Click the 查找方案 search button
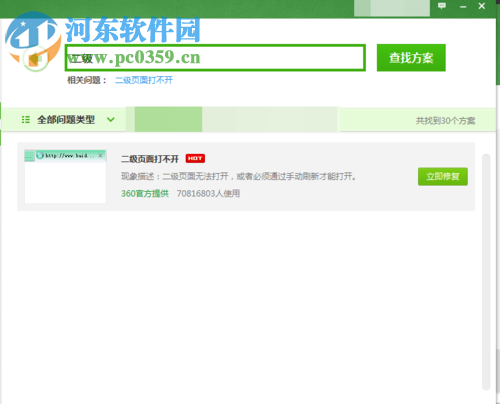Image resolution: width=500 pixels, height=404 pixels. (x=411, y=58)
